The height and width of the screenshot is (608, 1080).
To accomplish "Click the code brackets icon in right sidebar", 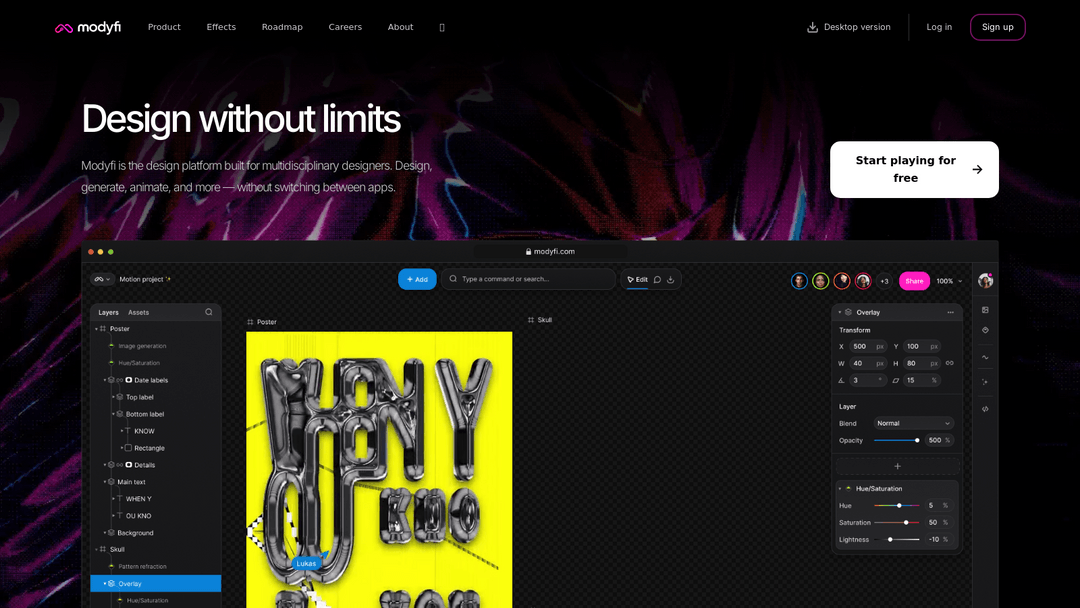I will click(985, 409).
